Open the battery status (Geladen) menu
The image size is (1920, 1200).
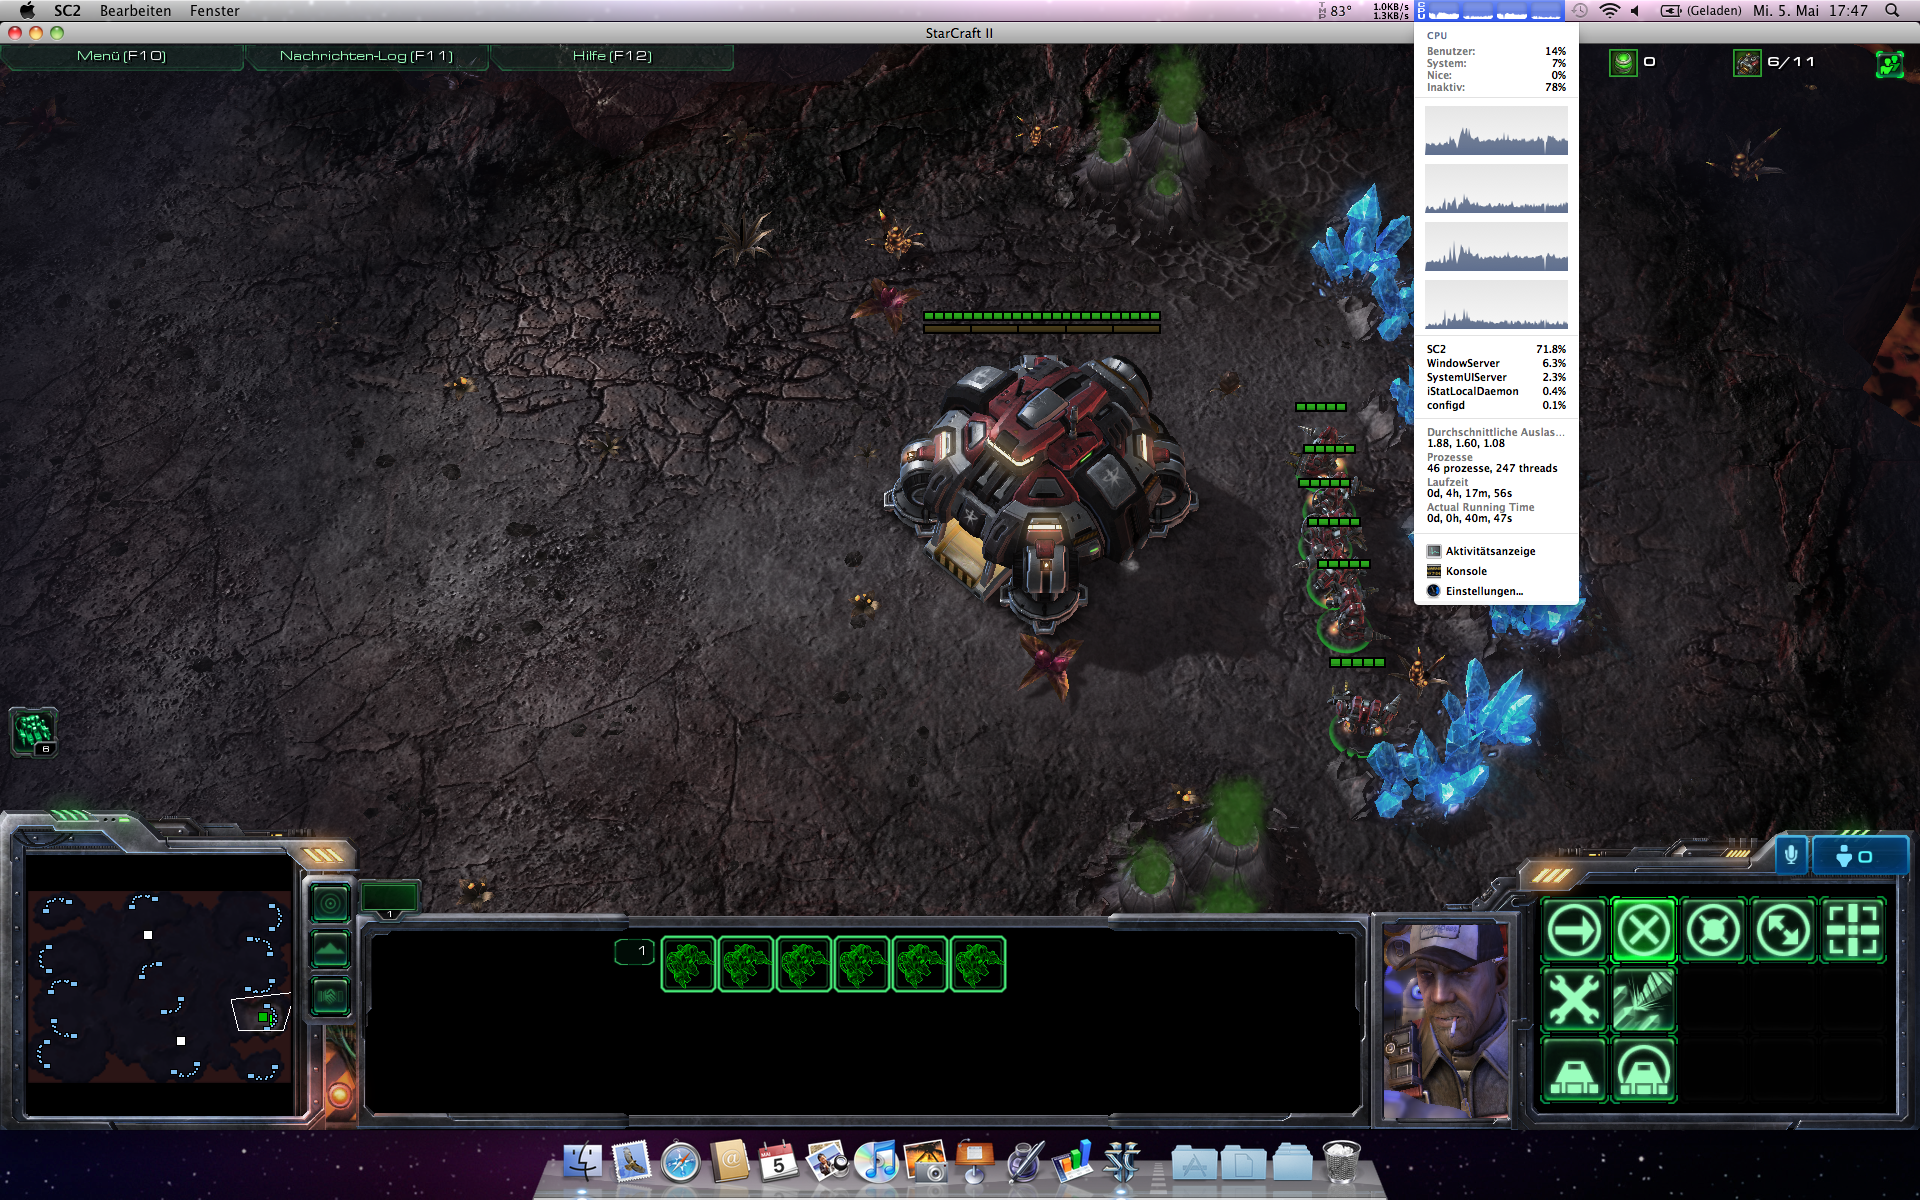(x=1701, y=11)
